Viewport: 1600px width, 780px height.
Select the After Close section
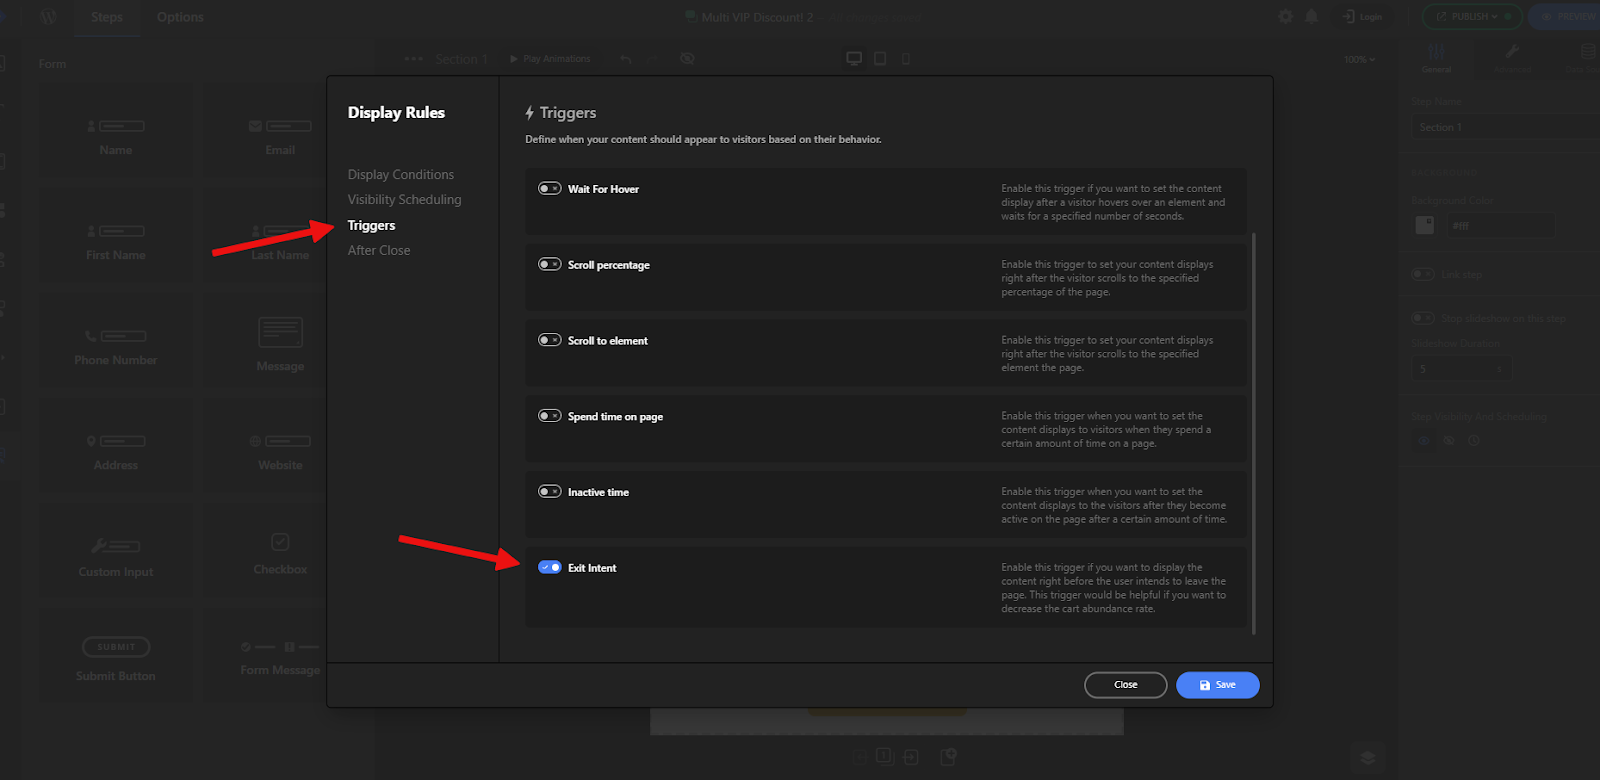click(x=379, y=251)
